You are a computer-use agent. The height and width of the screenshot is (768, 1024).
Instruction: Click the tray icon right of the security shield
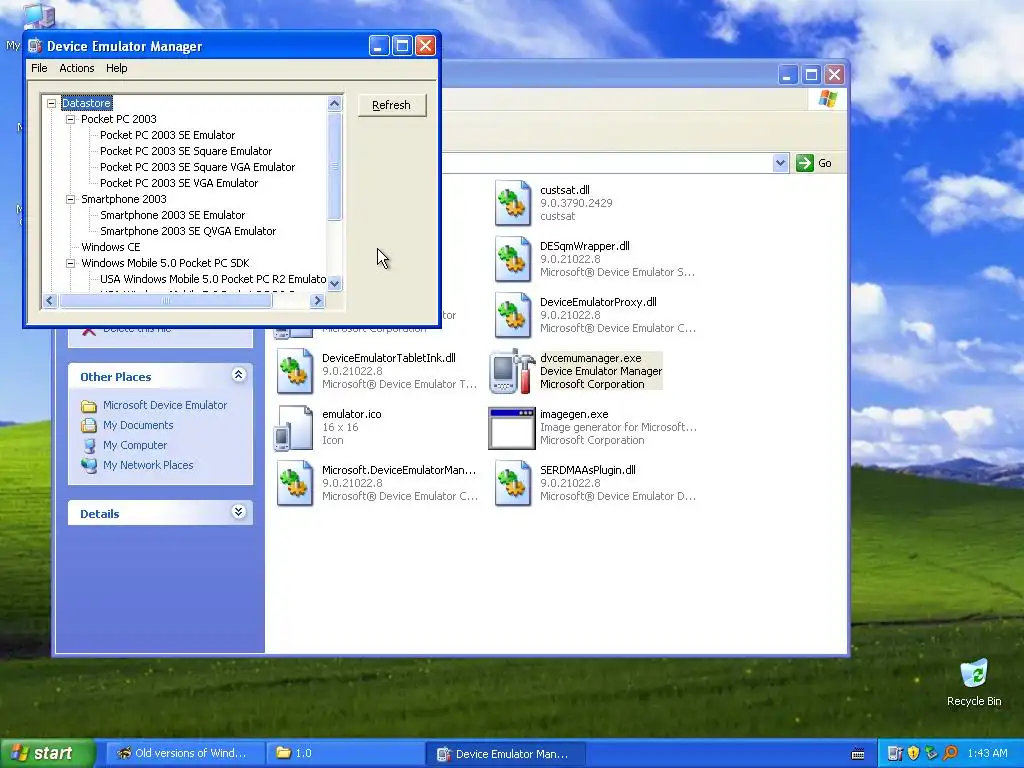click(x=931, y=753)
